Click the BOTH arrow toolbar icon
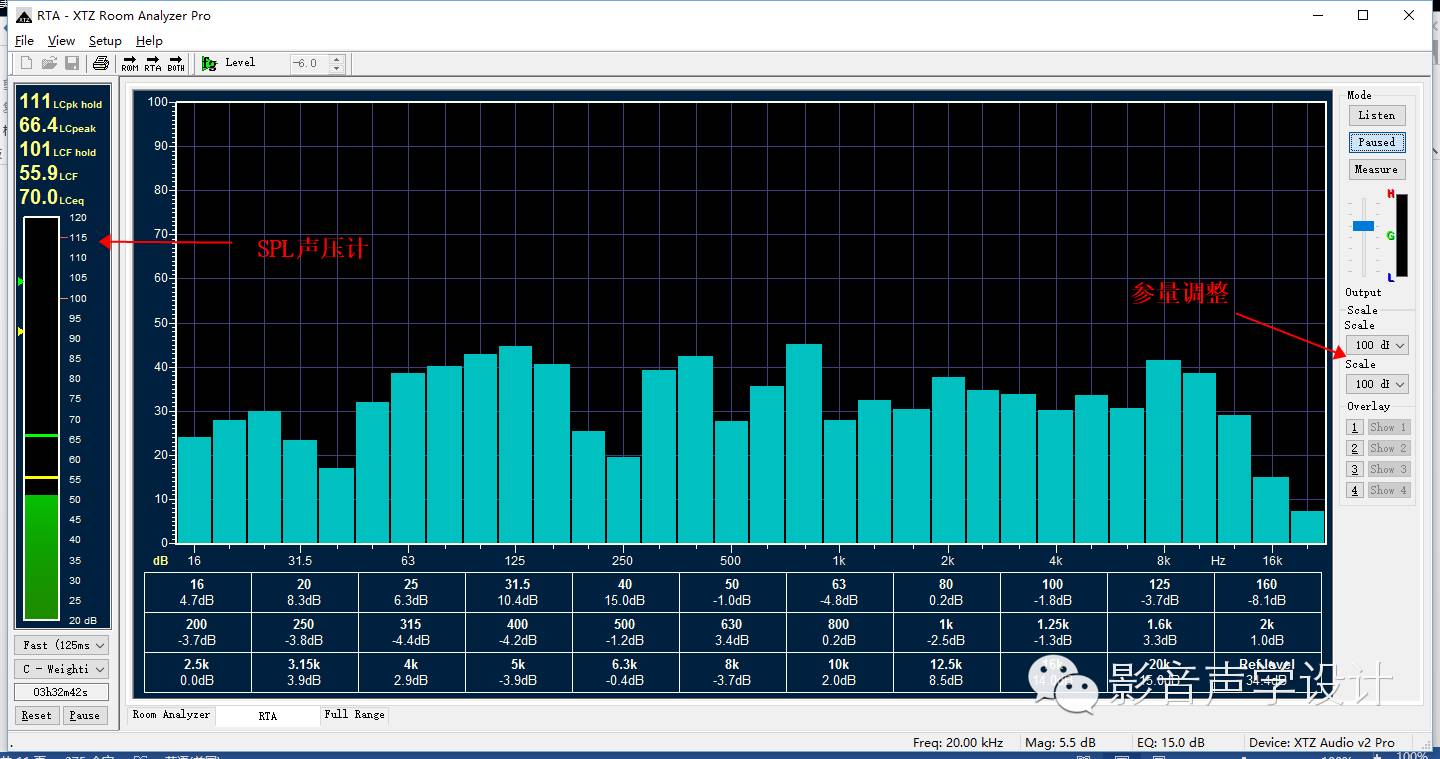The width and height of the screenshot is (1440, 759). (176, 63)
